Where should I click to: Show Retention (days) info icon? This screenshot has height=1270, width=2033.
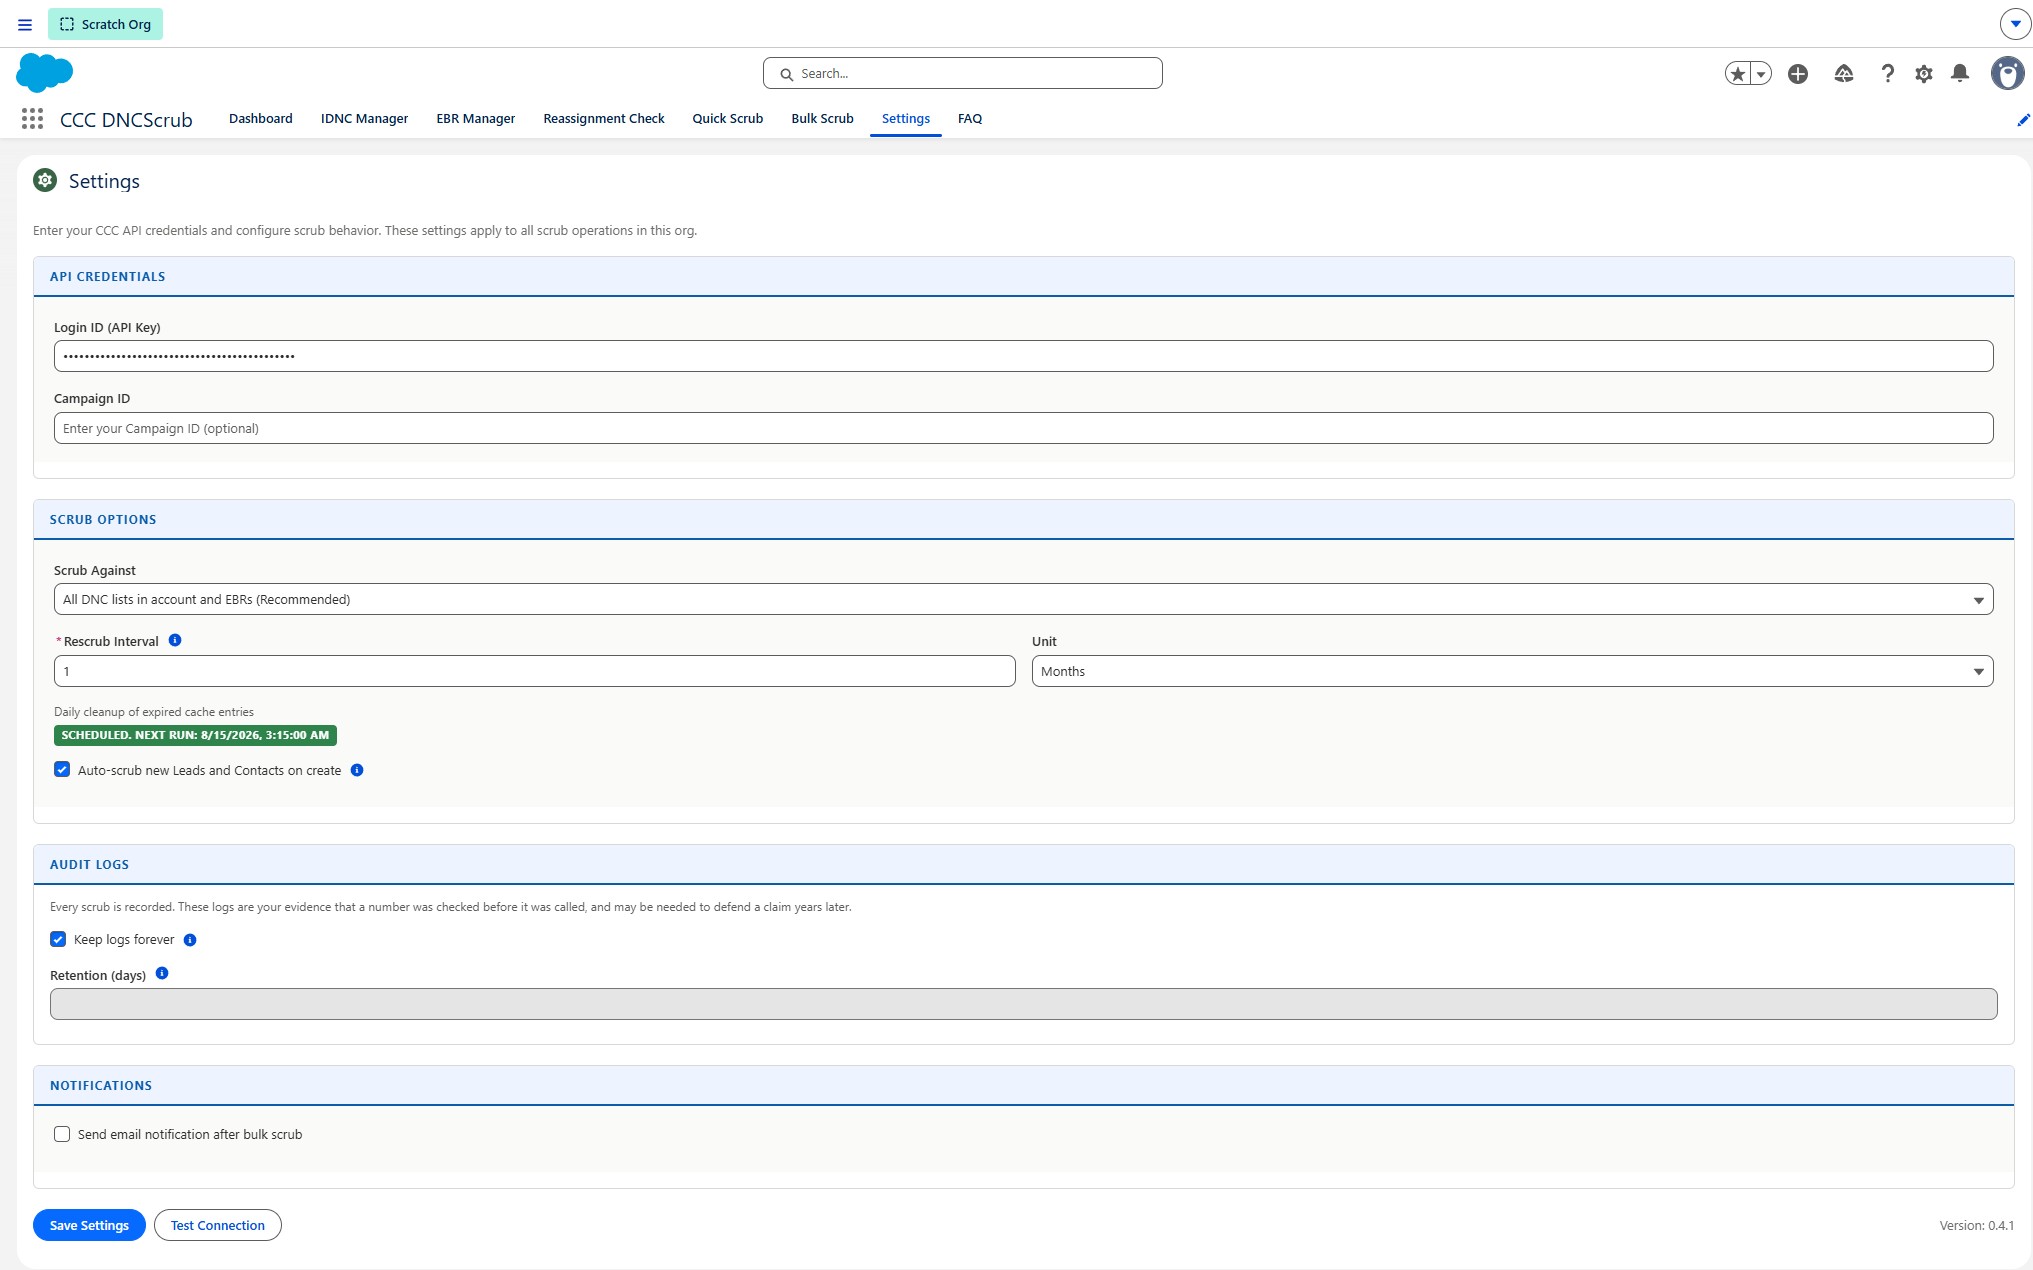click(162, 973)
